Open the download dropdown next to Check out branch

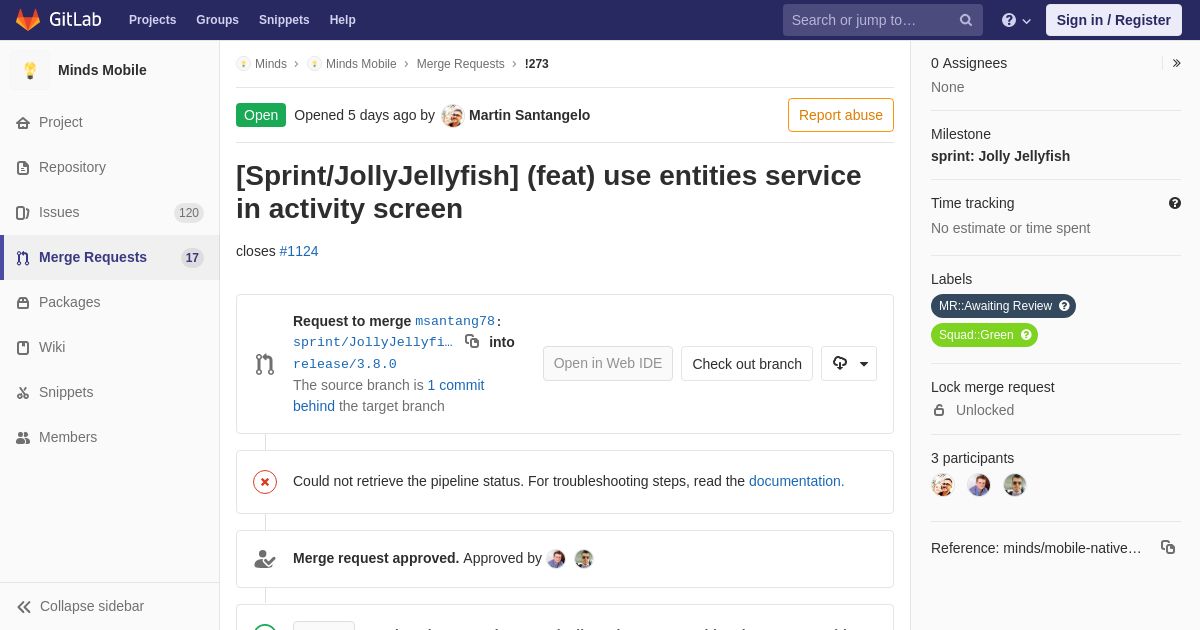(x=849, y=363)
